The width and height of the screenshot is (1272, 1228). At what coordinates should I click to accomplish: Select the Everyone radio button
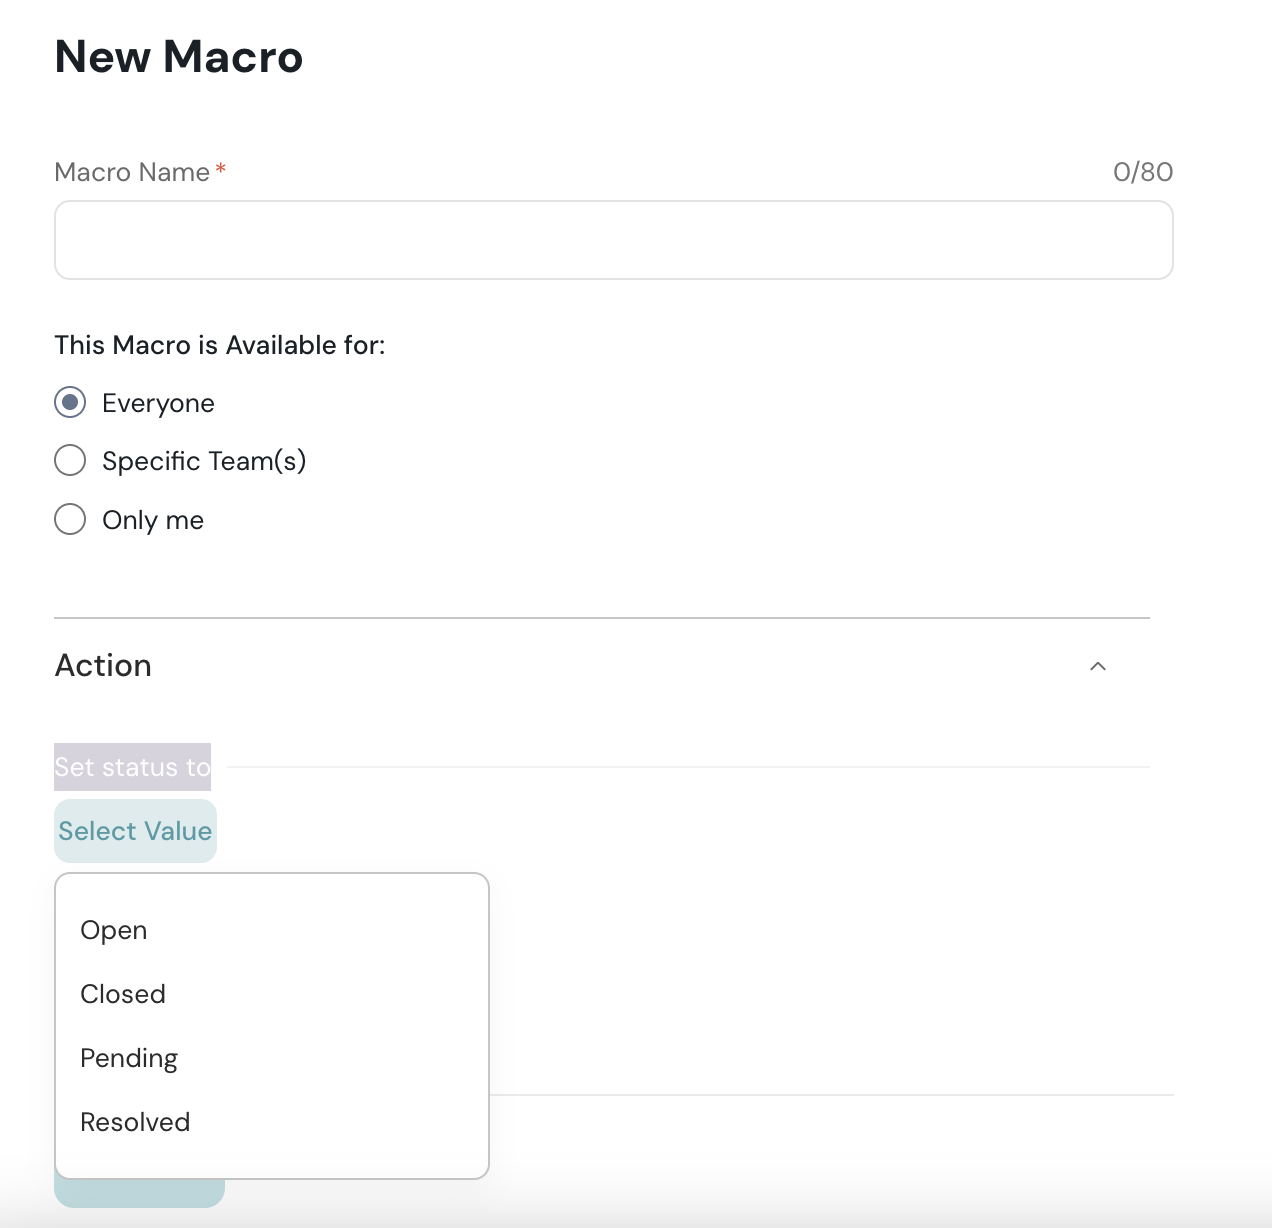point(70,403)
